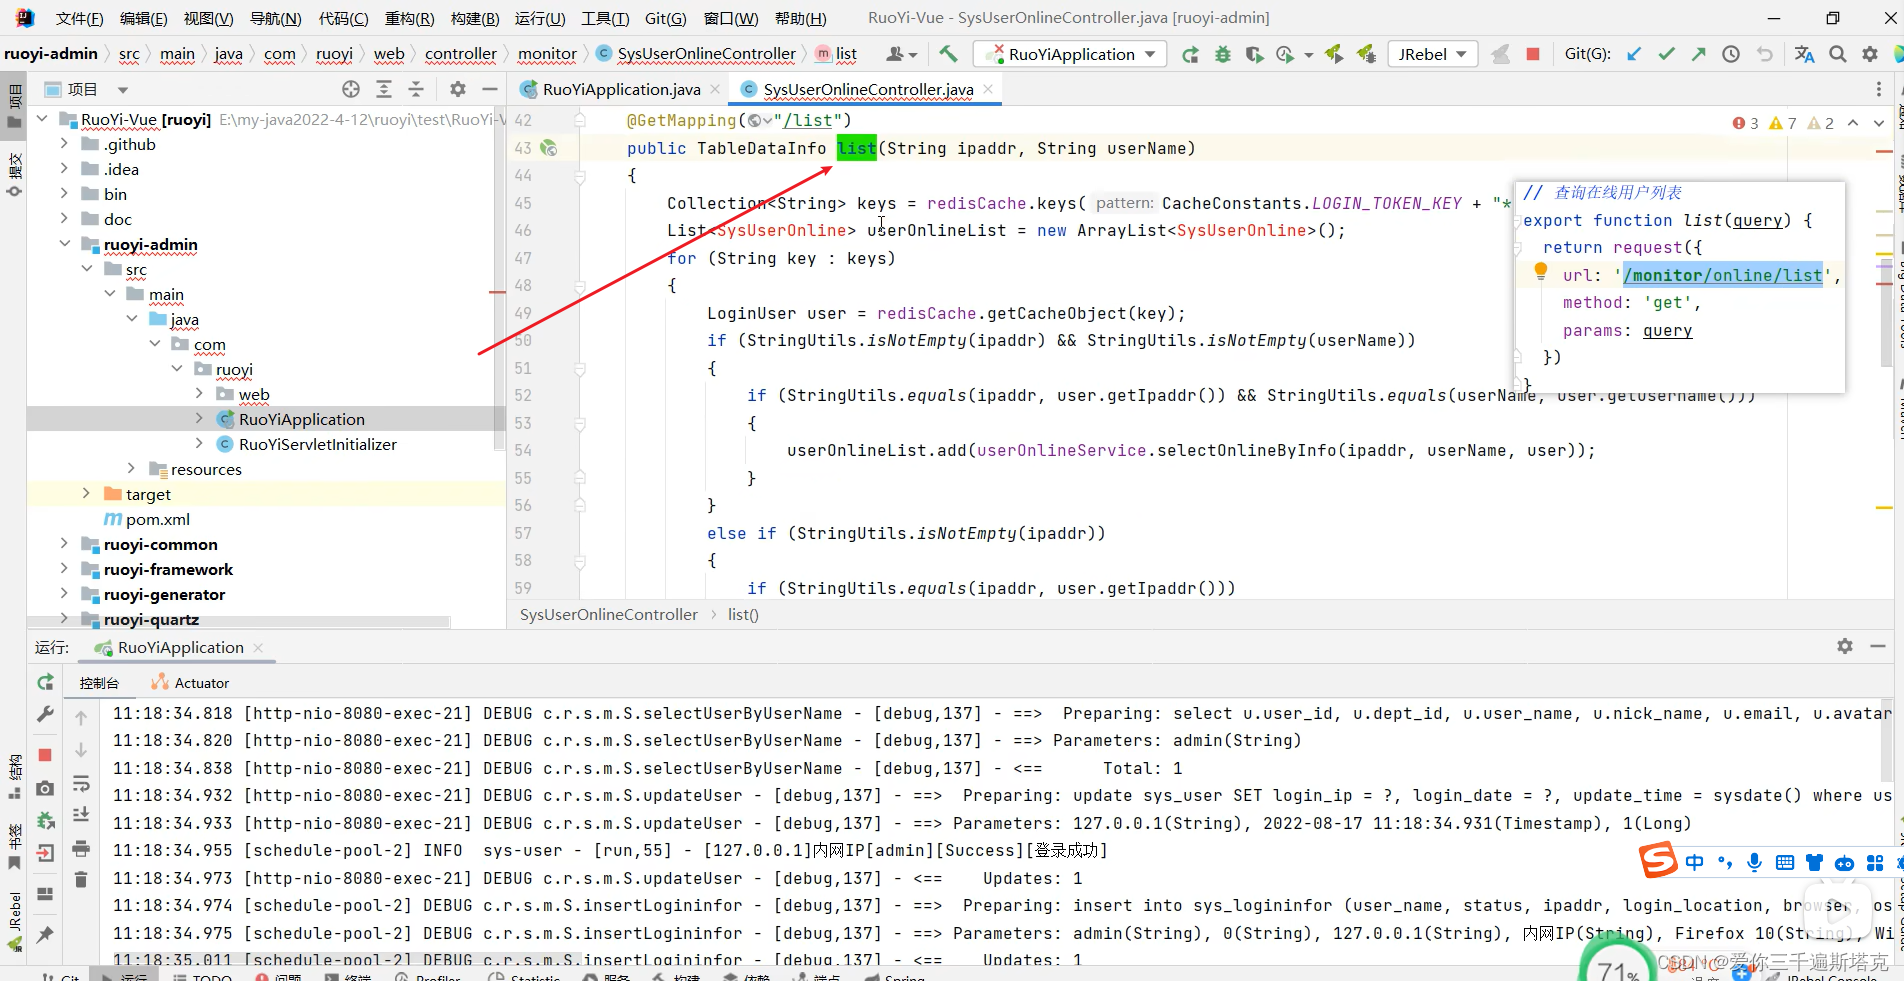
Task: Expand the resources folder
Action: point(131,469)
